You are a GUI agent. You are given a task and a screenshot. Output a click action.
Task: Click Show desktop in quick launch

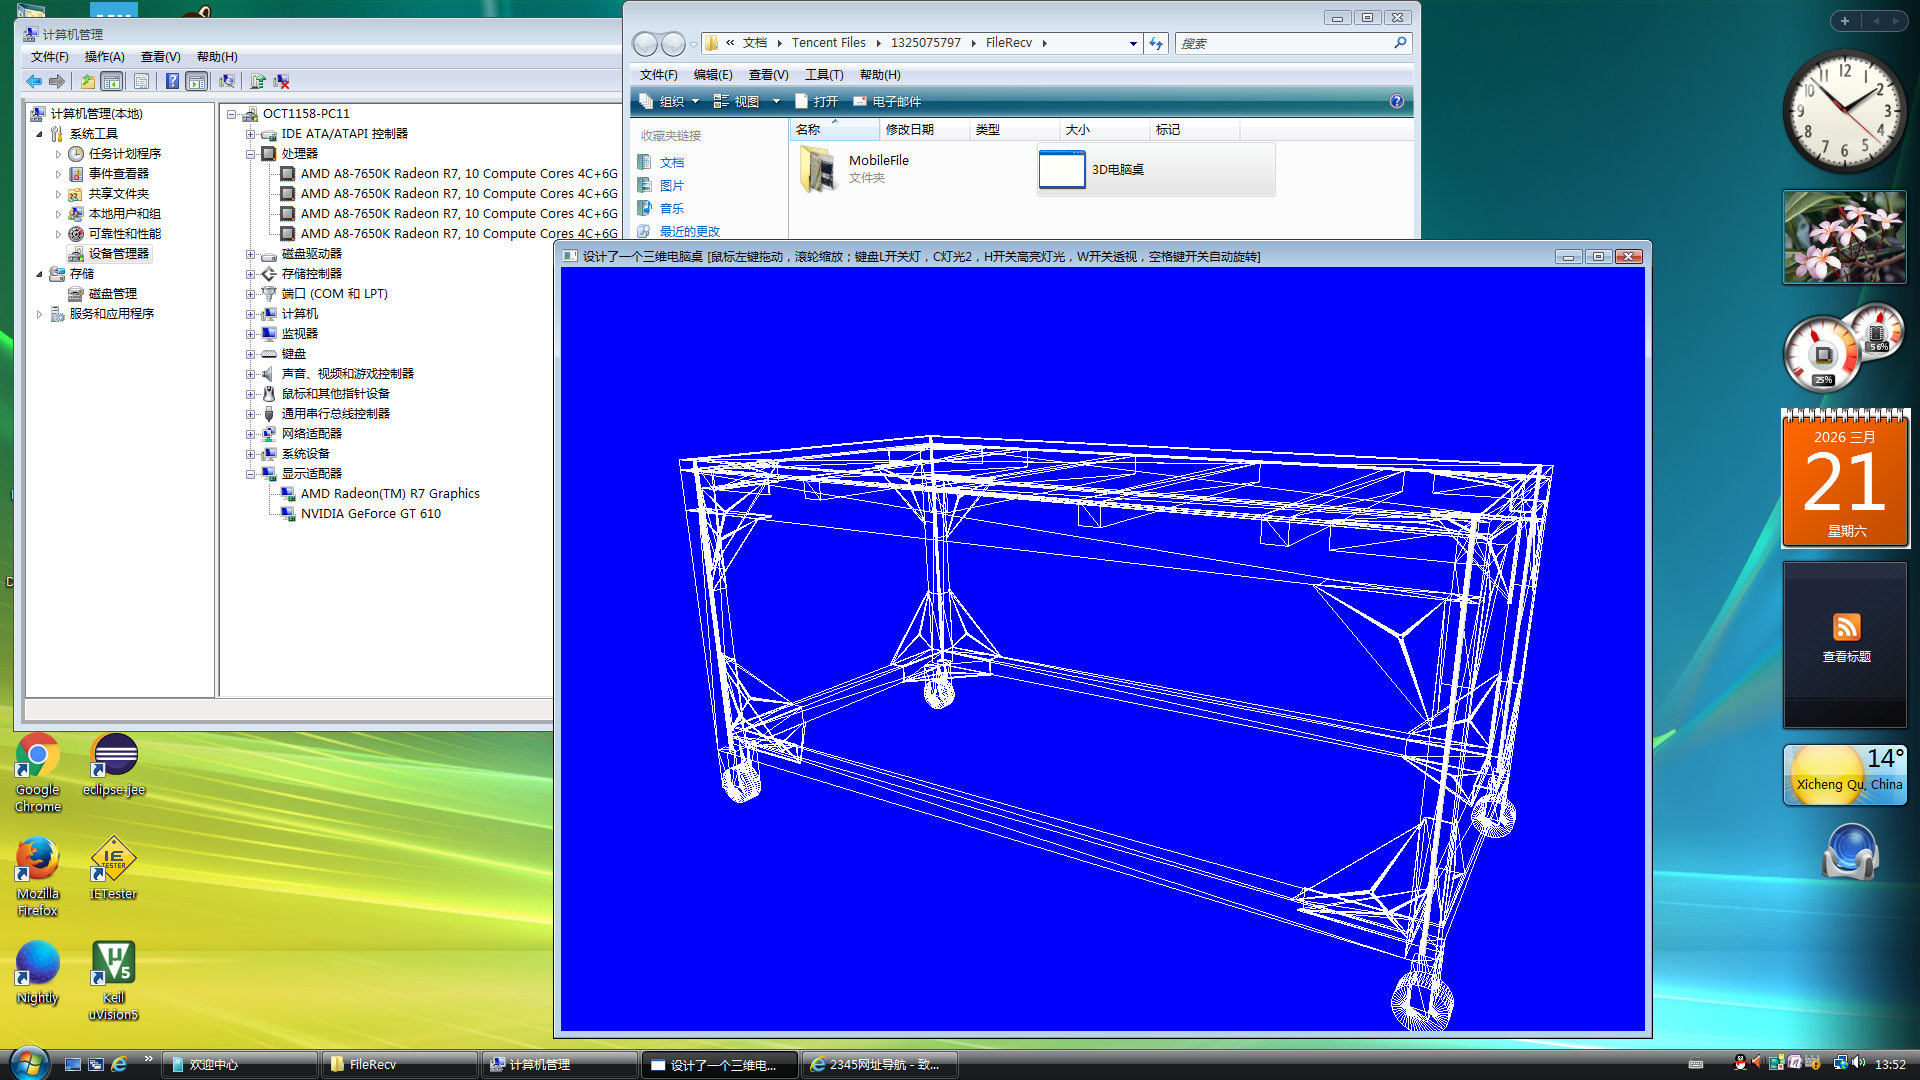(73, 1064)
